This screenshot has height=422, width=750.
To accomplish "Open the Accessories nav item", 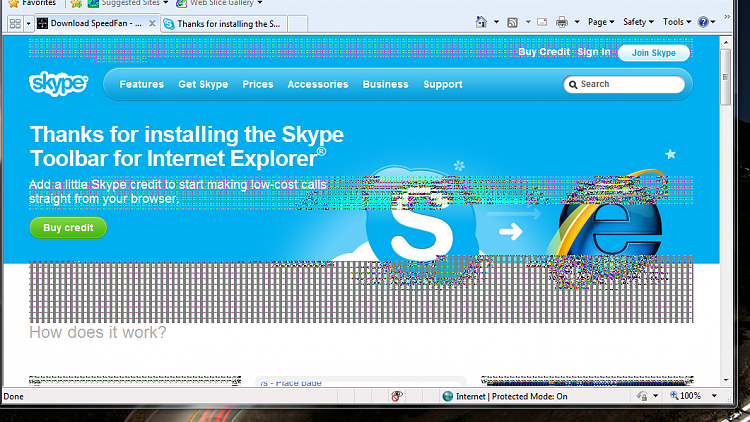I will 318,84.
